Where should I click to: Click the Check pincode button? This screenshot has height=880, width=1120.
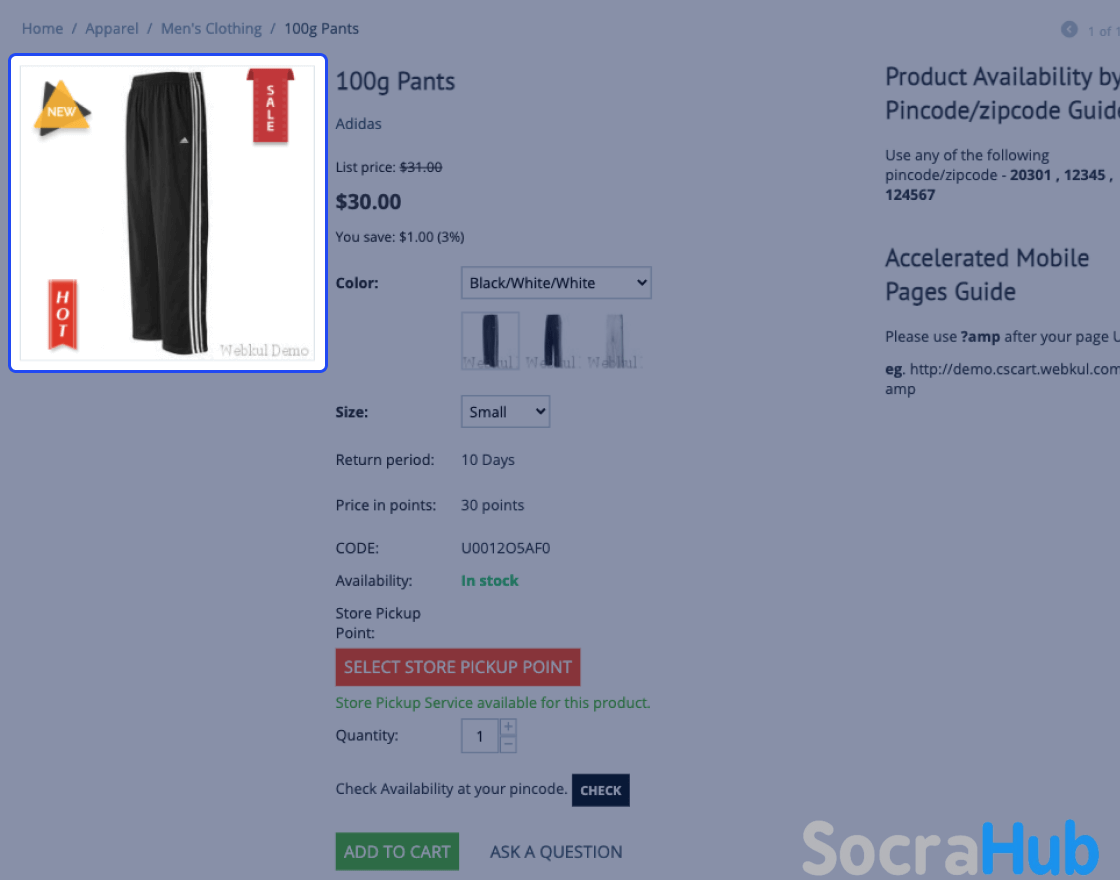click(600, 790)
